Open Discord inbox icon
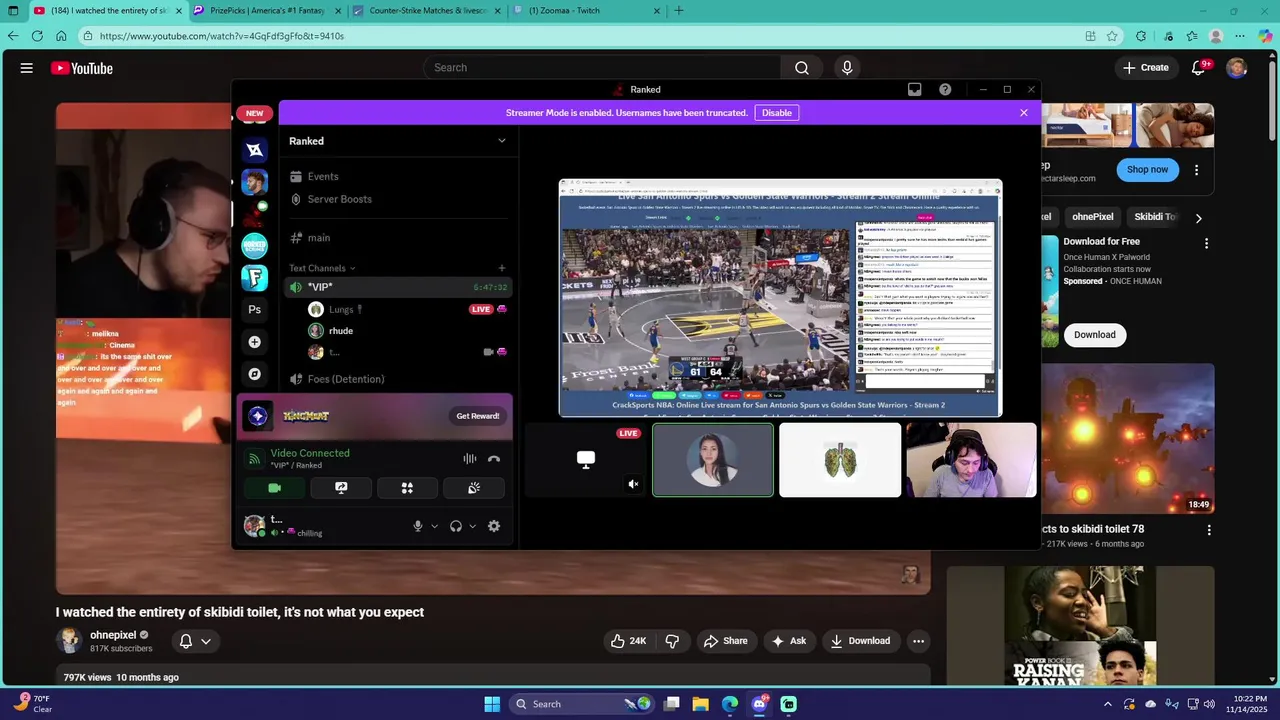Screen dimensions: 1280x720 pos(914,90)
